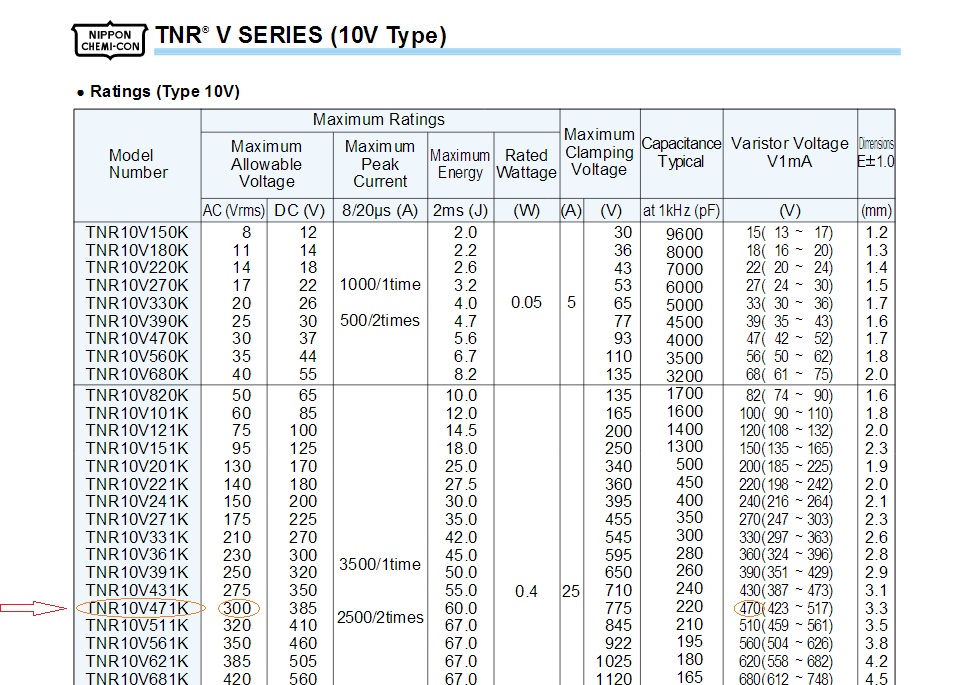Click the Nippon Chemi-Con logo
This screenshot has height=685, width=955.
tap(110, 40)
